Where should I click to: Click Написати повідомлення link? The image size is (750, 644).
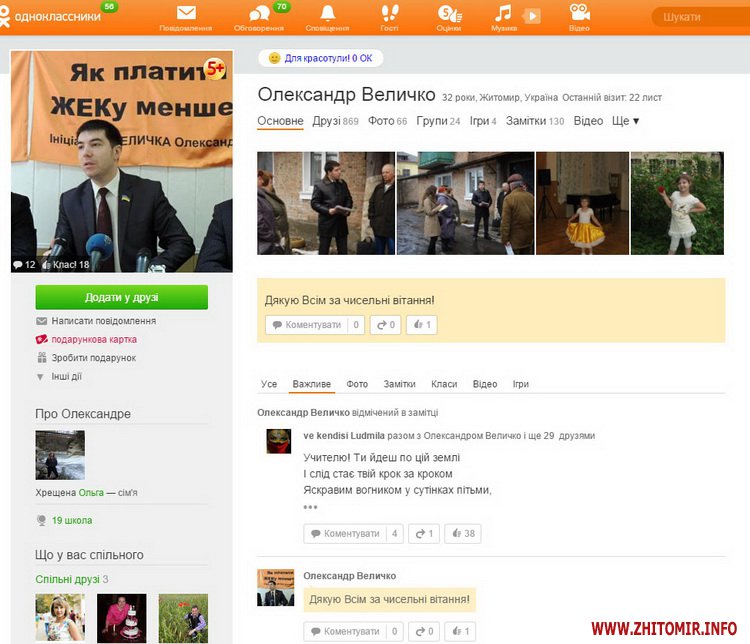tap(103, 321)
